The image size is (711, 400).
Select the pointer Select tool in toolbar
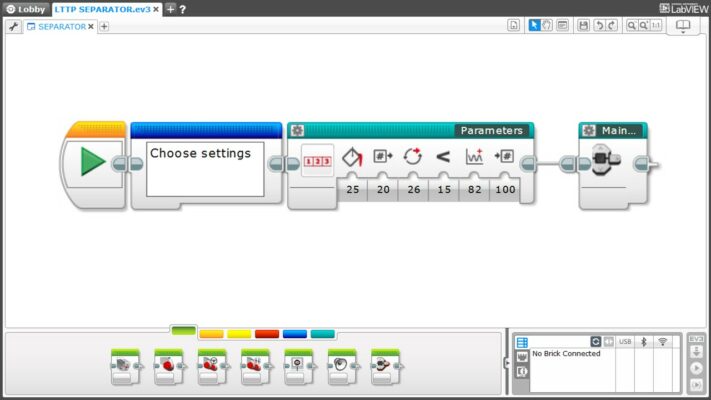point(535,25)
